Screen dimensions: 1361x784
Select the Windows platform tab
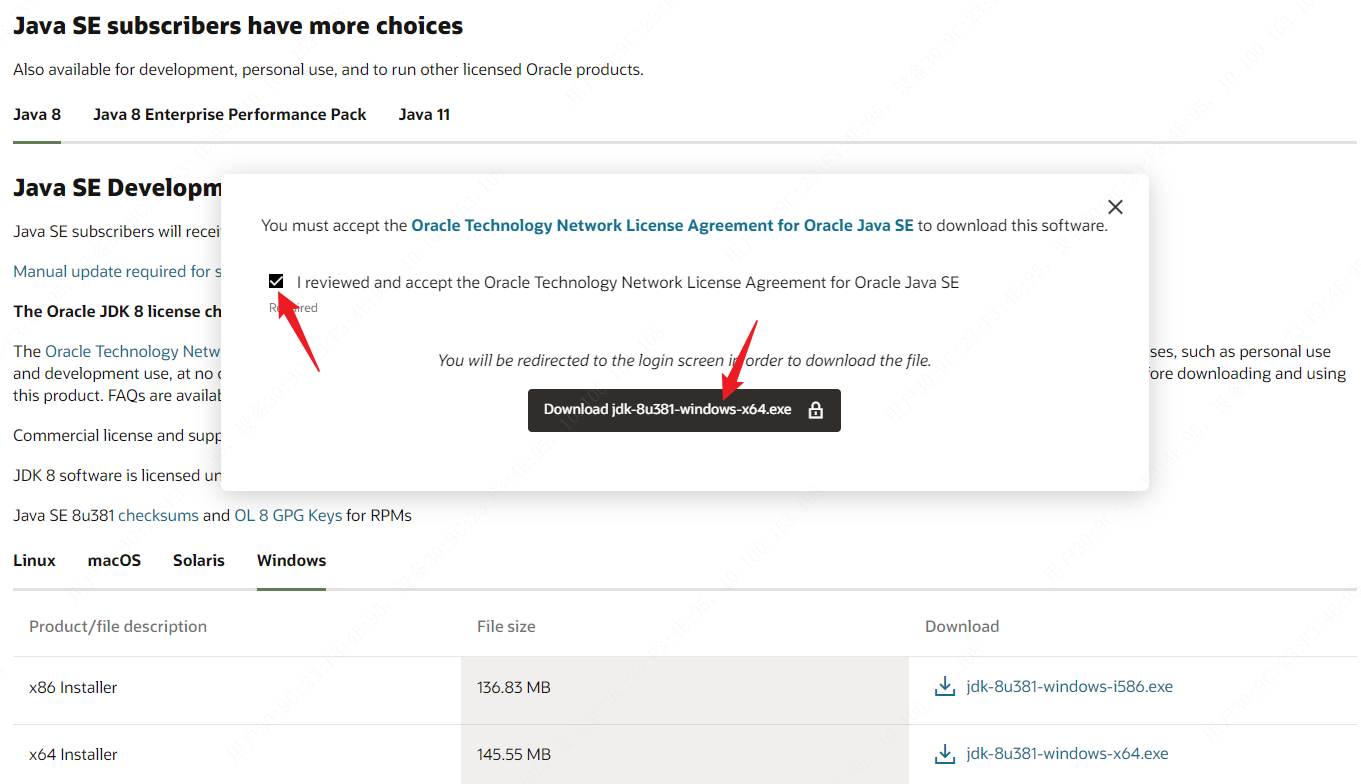click(x=291, y=561)
